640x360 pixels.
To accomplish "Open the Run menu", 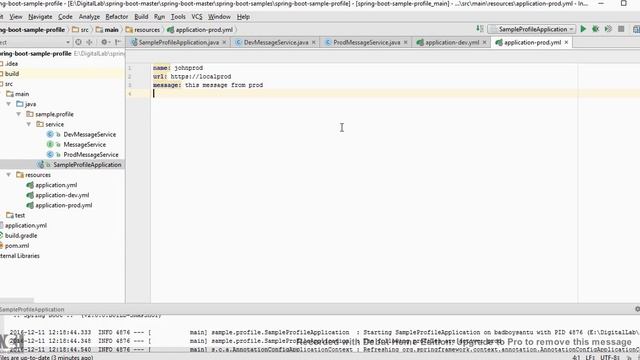I will pos(160,17).
